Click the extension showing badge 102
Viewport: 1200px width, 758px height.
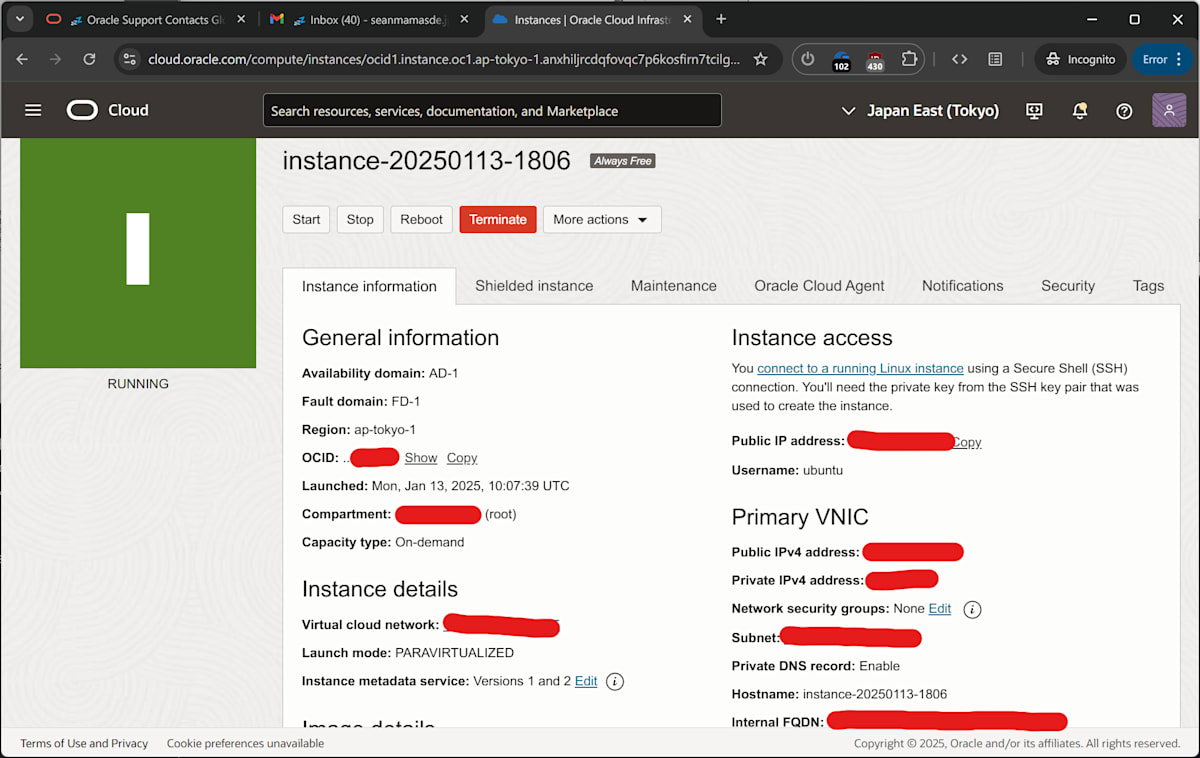coord(841,60)
